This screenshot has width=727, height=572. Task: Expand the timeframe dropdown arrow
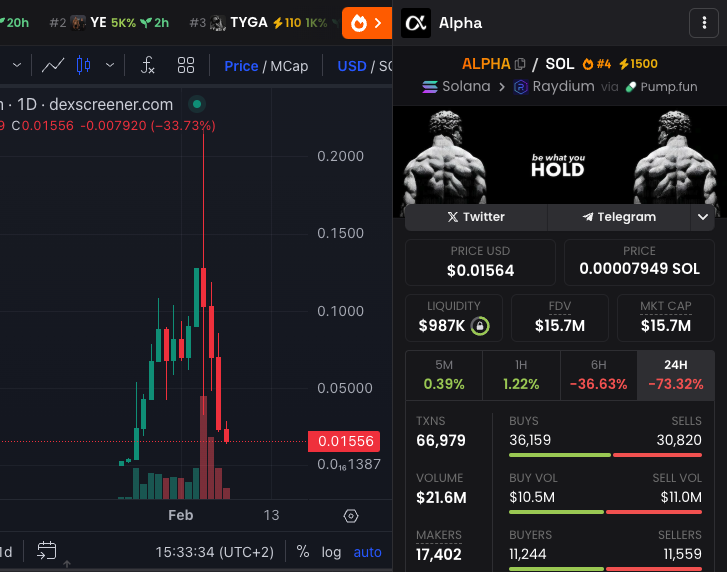tap(17, 65)
